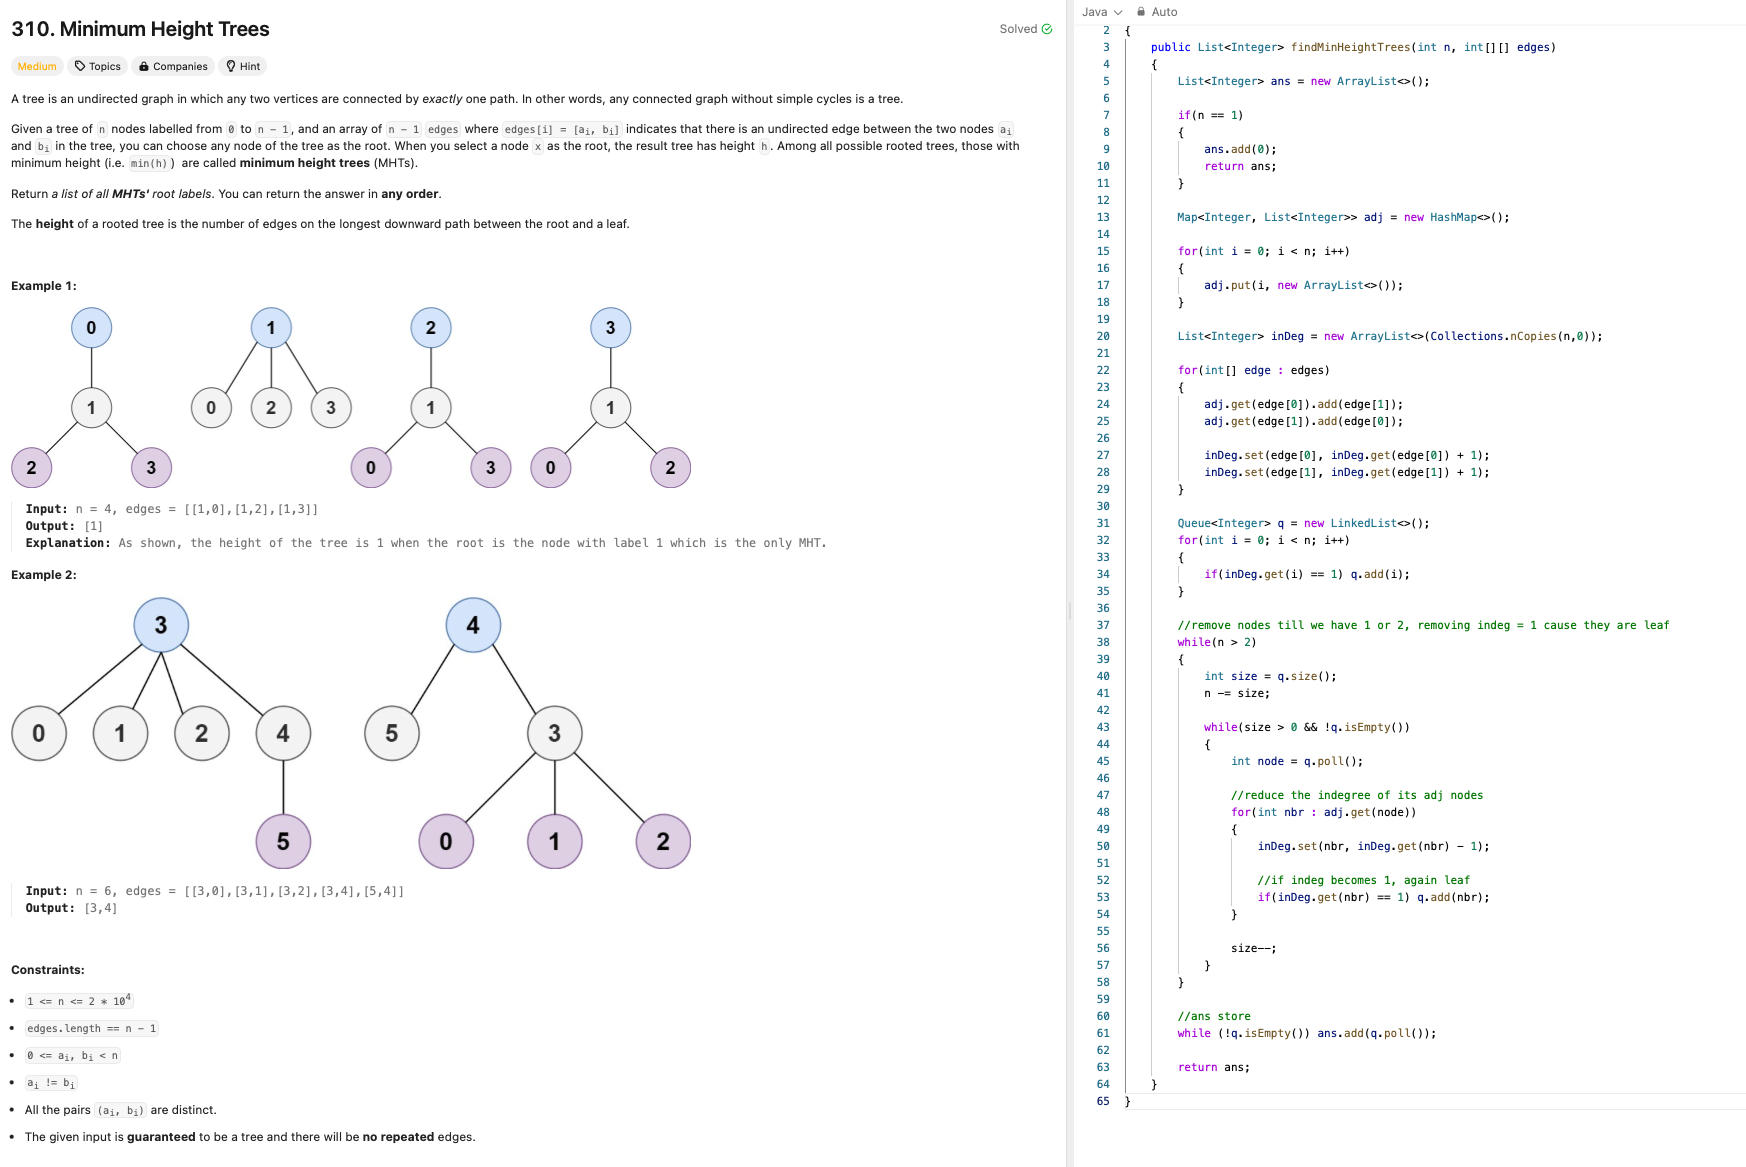Click the 'All the pairs are distinct' constraint

(120, 1110)
